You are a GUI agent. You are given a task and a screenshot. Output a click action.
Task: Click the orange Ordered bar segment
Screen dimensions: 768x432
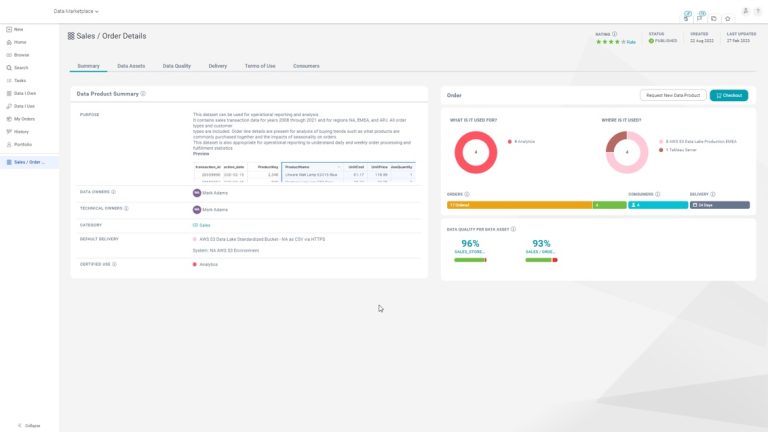click(x=520, y=205)
